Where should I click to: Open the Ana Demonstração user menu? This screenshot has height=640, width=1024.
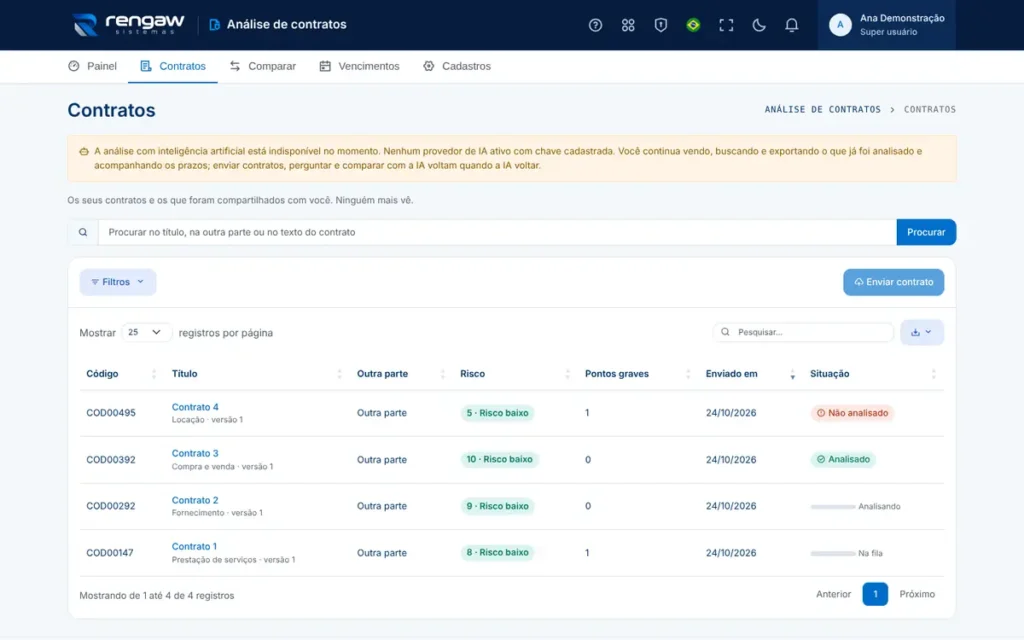[886, 25]
